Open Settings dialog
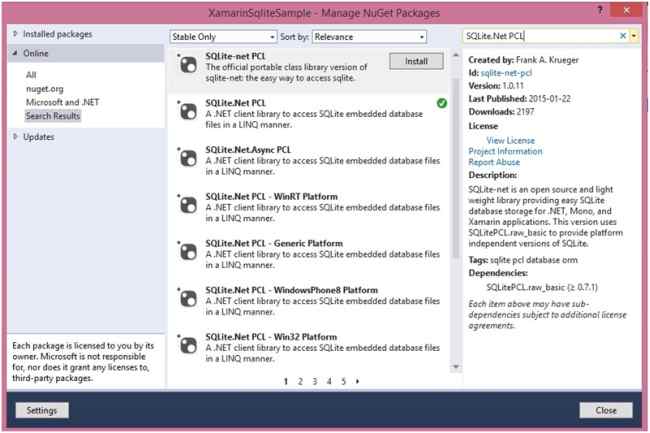The image size is (650, 433). pos(42,410)
